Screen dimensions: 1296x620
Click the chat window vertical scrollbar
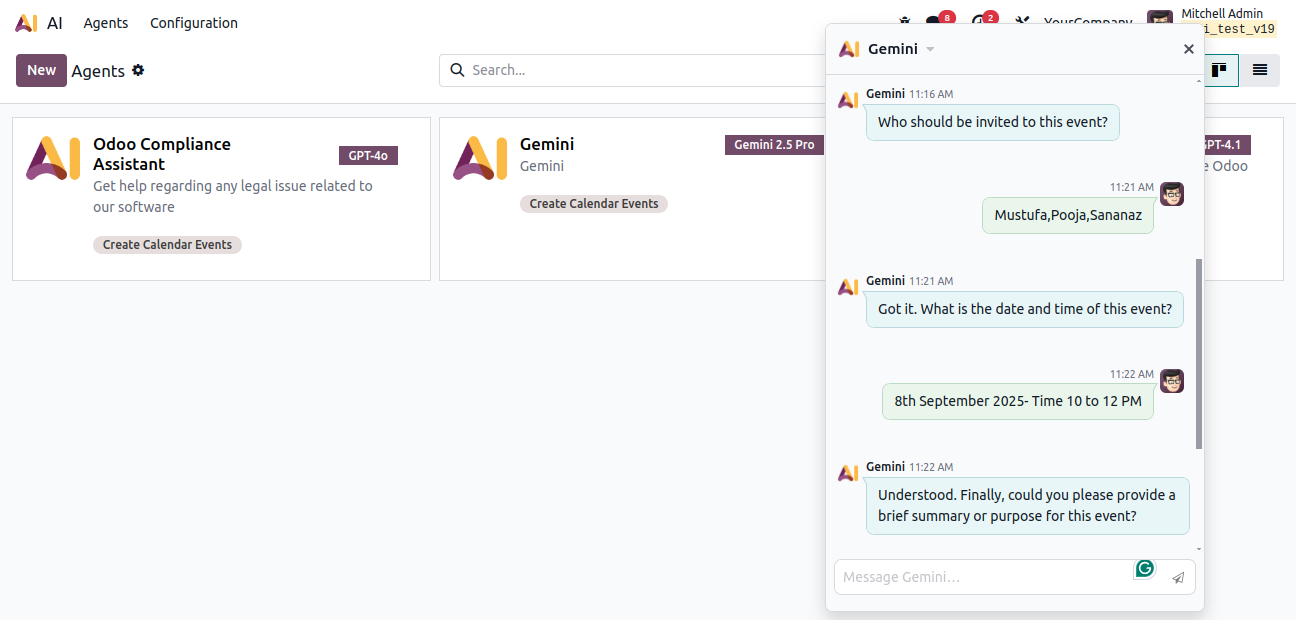coord(1198,353)
